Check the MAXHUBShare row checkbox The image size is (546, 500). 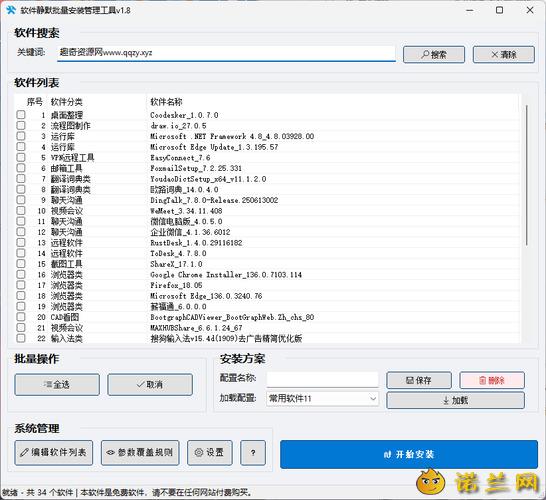[21, 327]
